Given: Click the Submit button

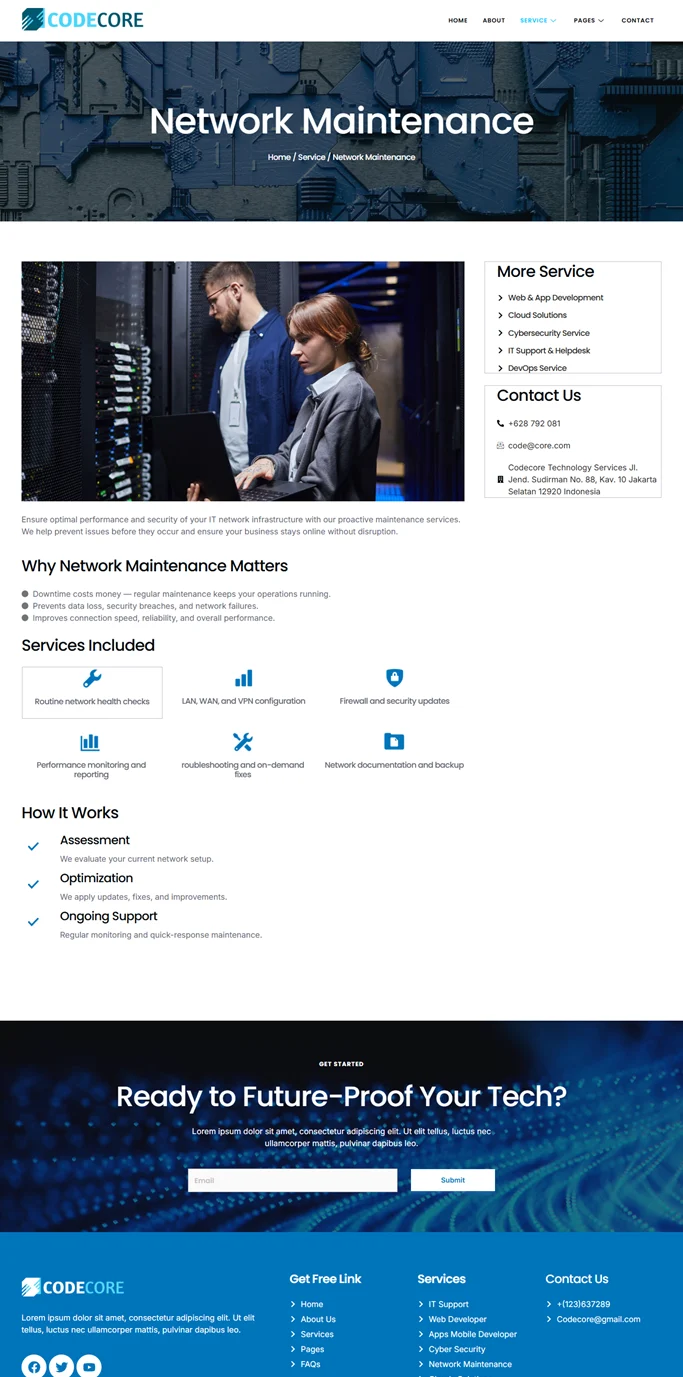Looking at the screenshot, I should point(453,1180).
